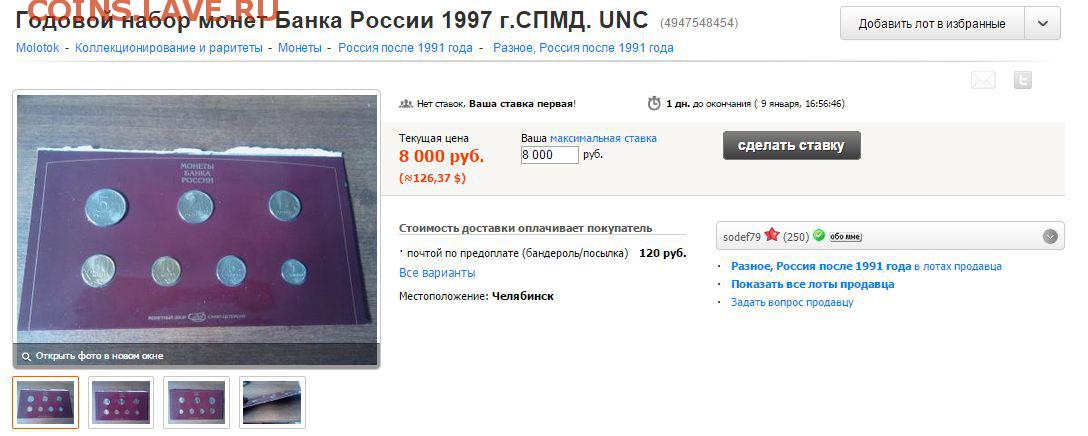This screenshot has height=436, width=1088.
Task: Open 'Коллекционирование и раритеты' breadcrumb
Action: coord(169,48)
